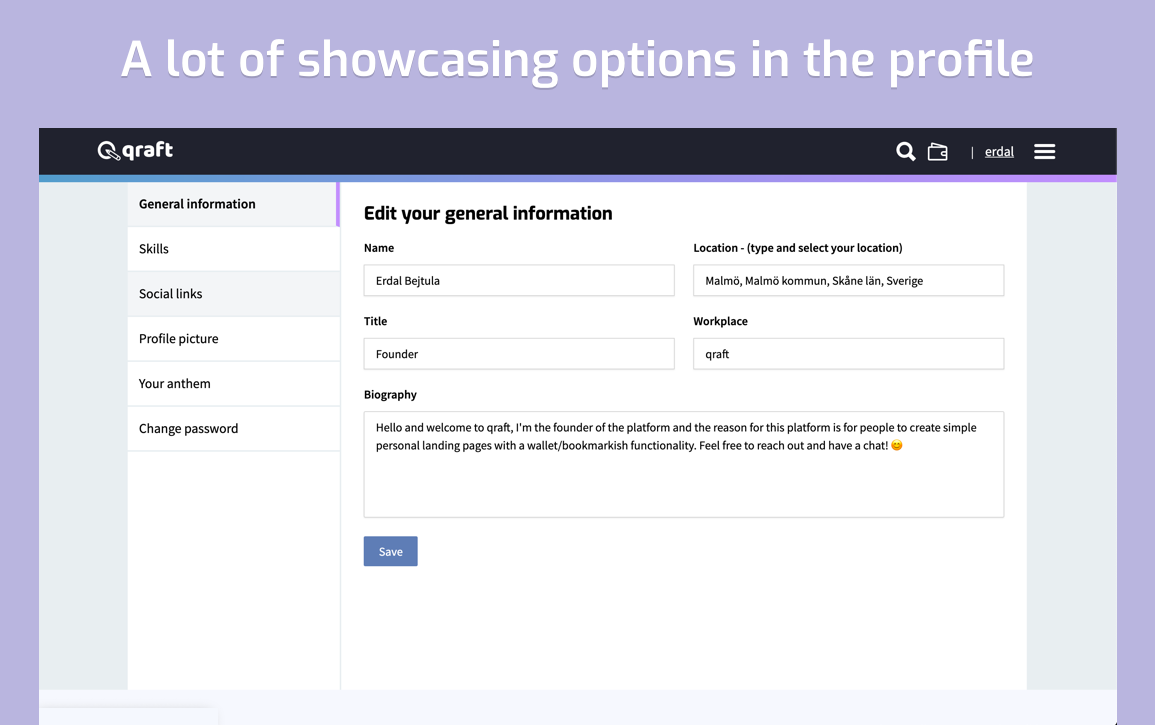The width and height of the screenshot is (1155, 725).
Task: Focus the Name input field
Action: pyautogui.click(x=518, y=281)
